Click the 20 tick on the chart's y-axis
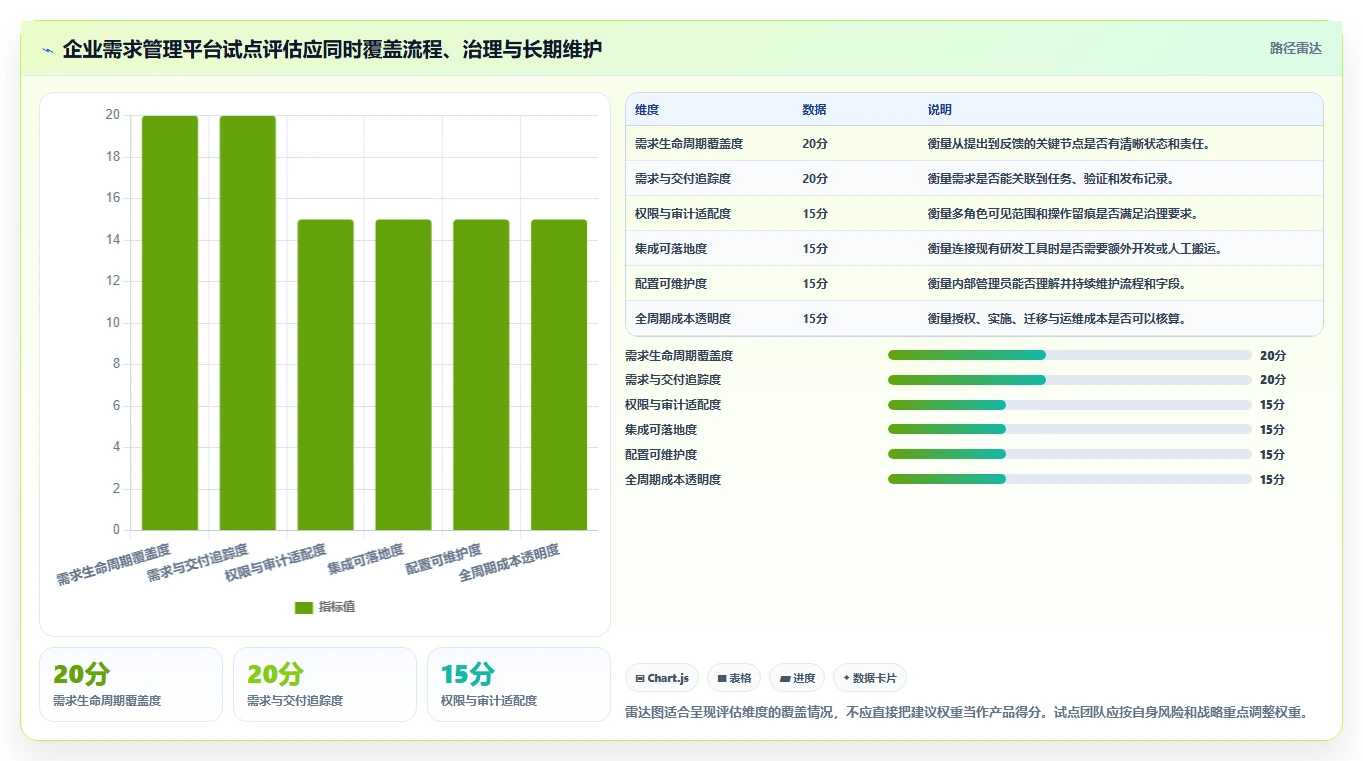 pos(113,115)
